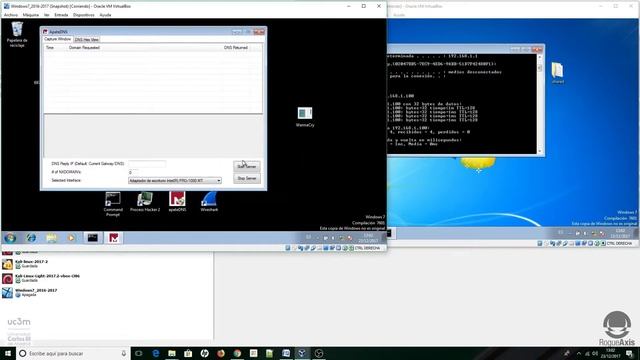640x360 pixels.
Task: Open the Selected Interface adapter dropdown
Action: click(x=175, y=180)
